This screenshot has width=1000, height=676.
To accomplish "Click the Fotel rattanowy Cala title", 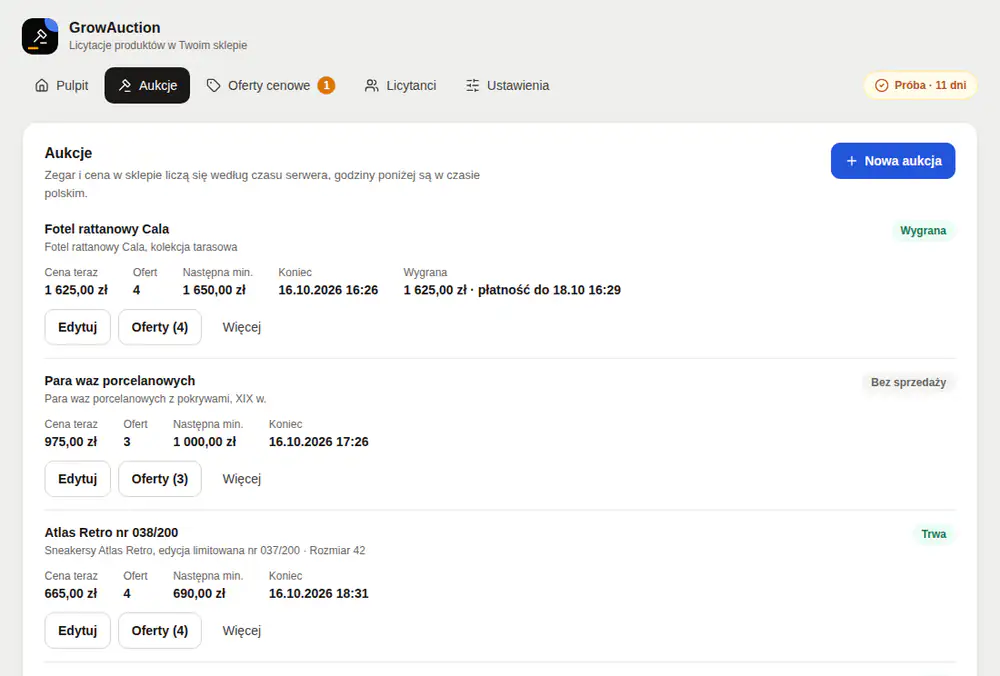I will tap(107, 229).
